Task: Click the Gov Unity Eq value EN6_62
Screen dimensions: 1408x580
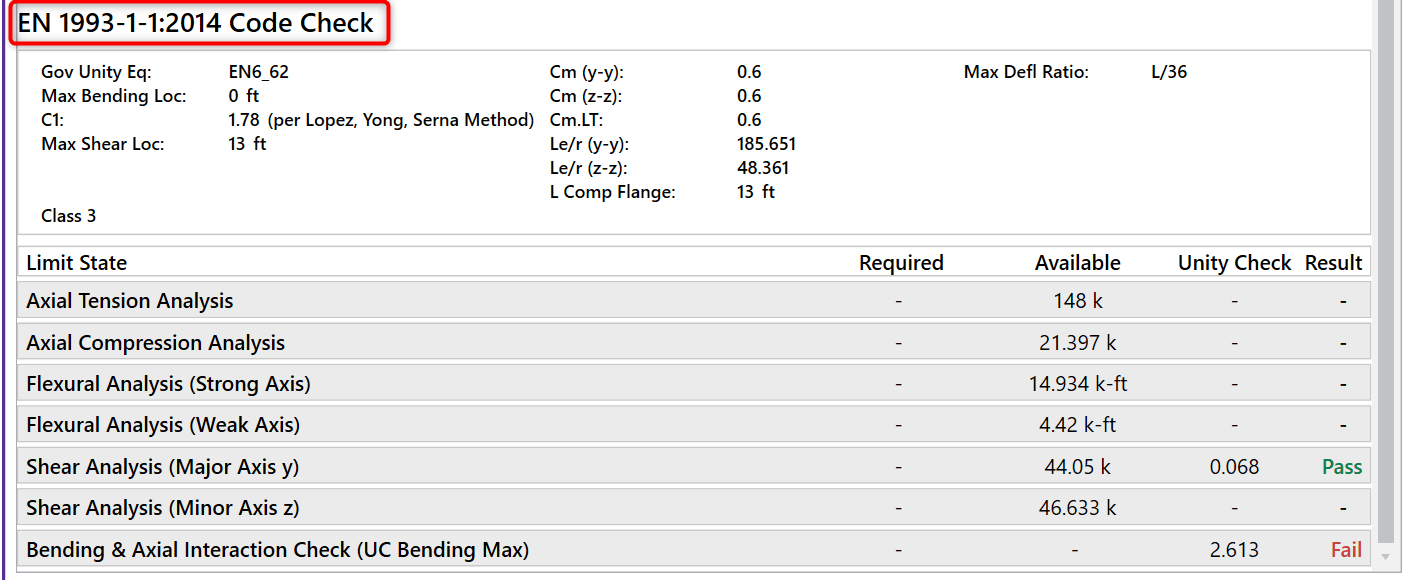Action: [258, 72]
